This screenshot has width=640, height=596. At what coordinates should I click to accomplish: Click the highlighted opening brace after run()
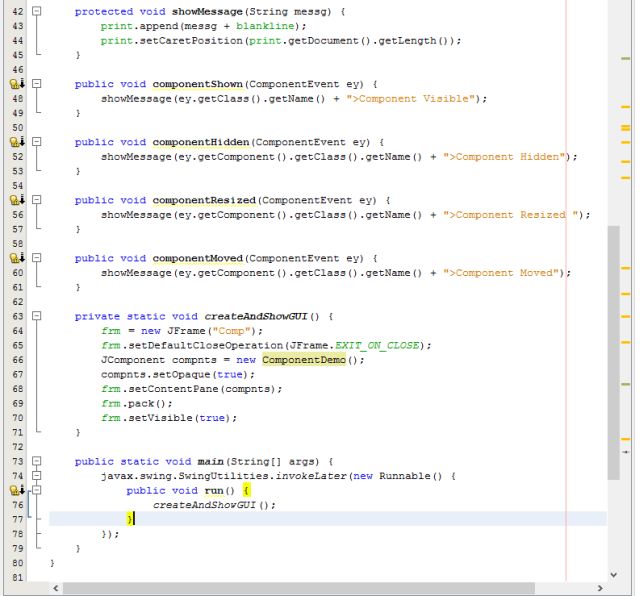[246, 490]
